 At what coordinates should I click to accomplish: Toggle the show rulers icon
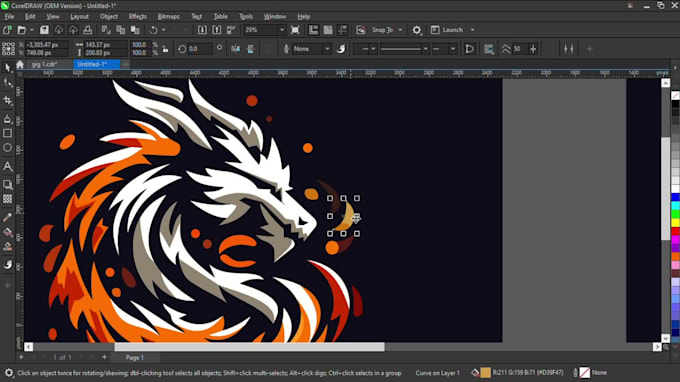pyautogui.click(x=313, y=30)
